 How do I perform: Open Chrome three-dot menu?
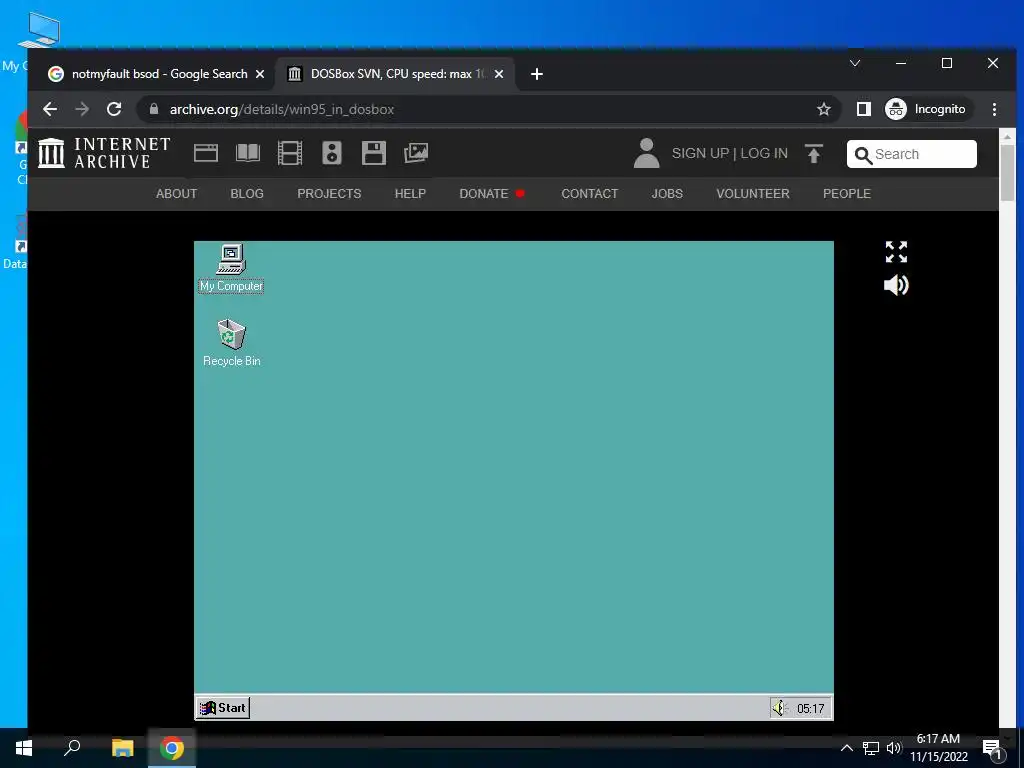pyautogui.click(x=994, y=109)
